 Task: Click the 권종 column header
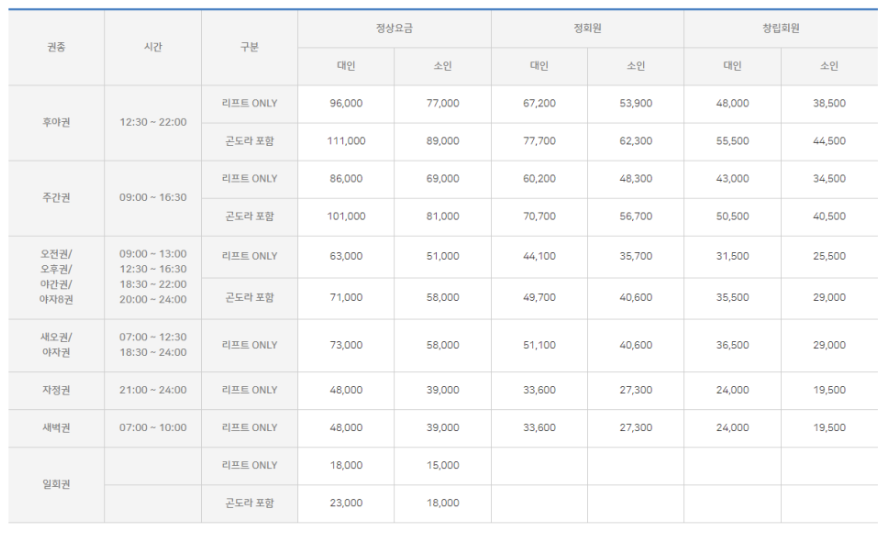click(56, 47)
